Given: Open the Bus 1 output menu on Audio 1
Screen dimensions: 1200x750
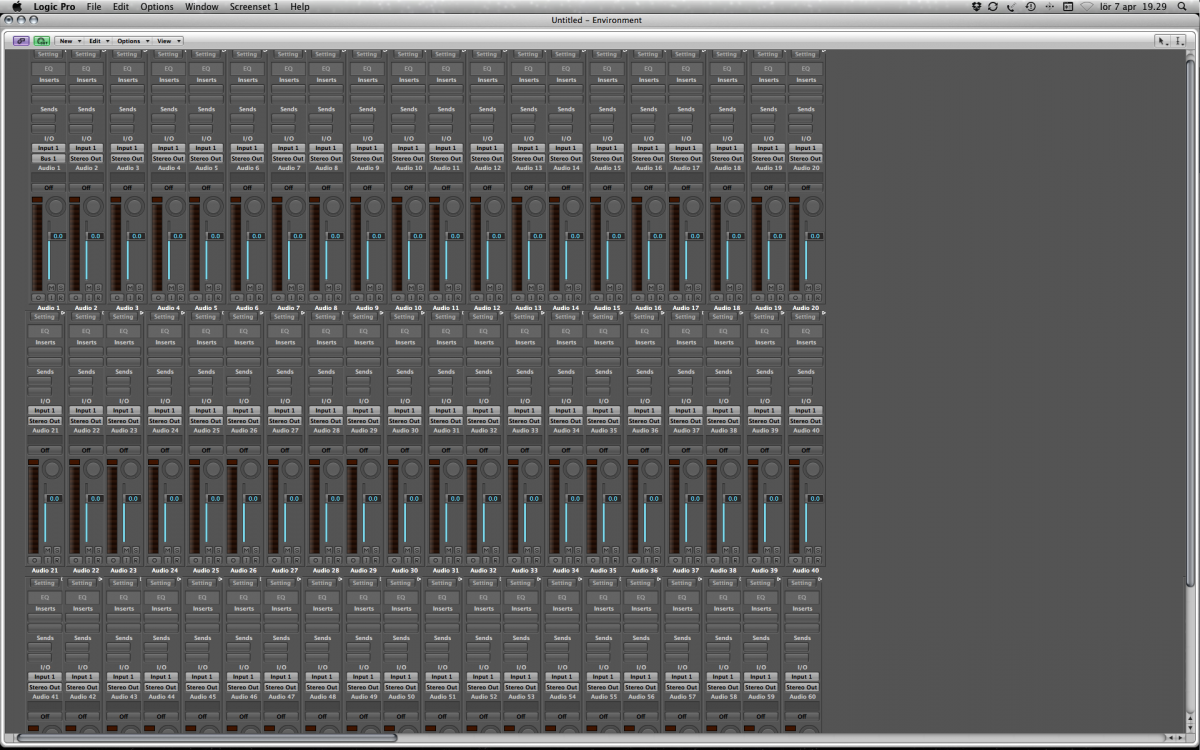Looking at the screenshot, I should [46, 158].
